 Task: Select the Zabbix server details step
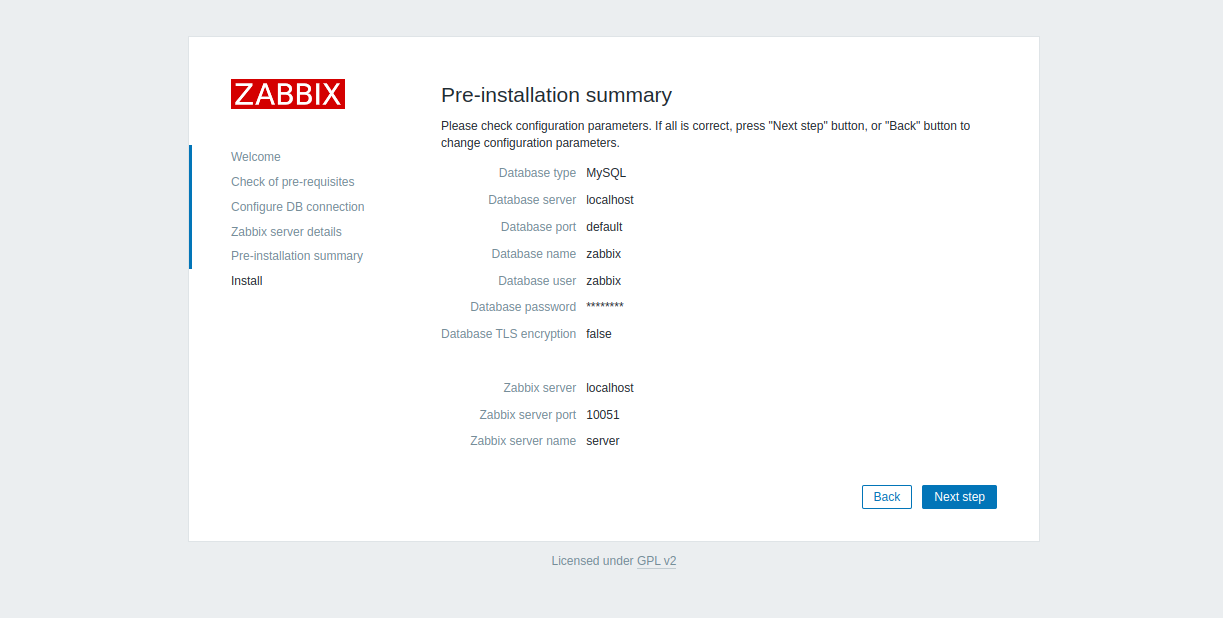point(286,232)
